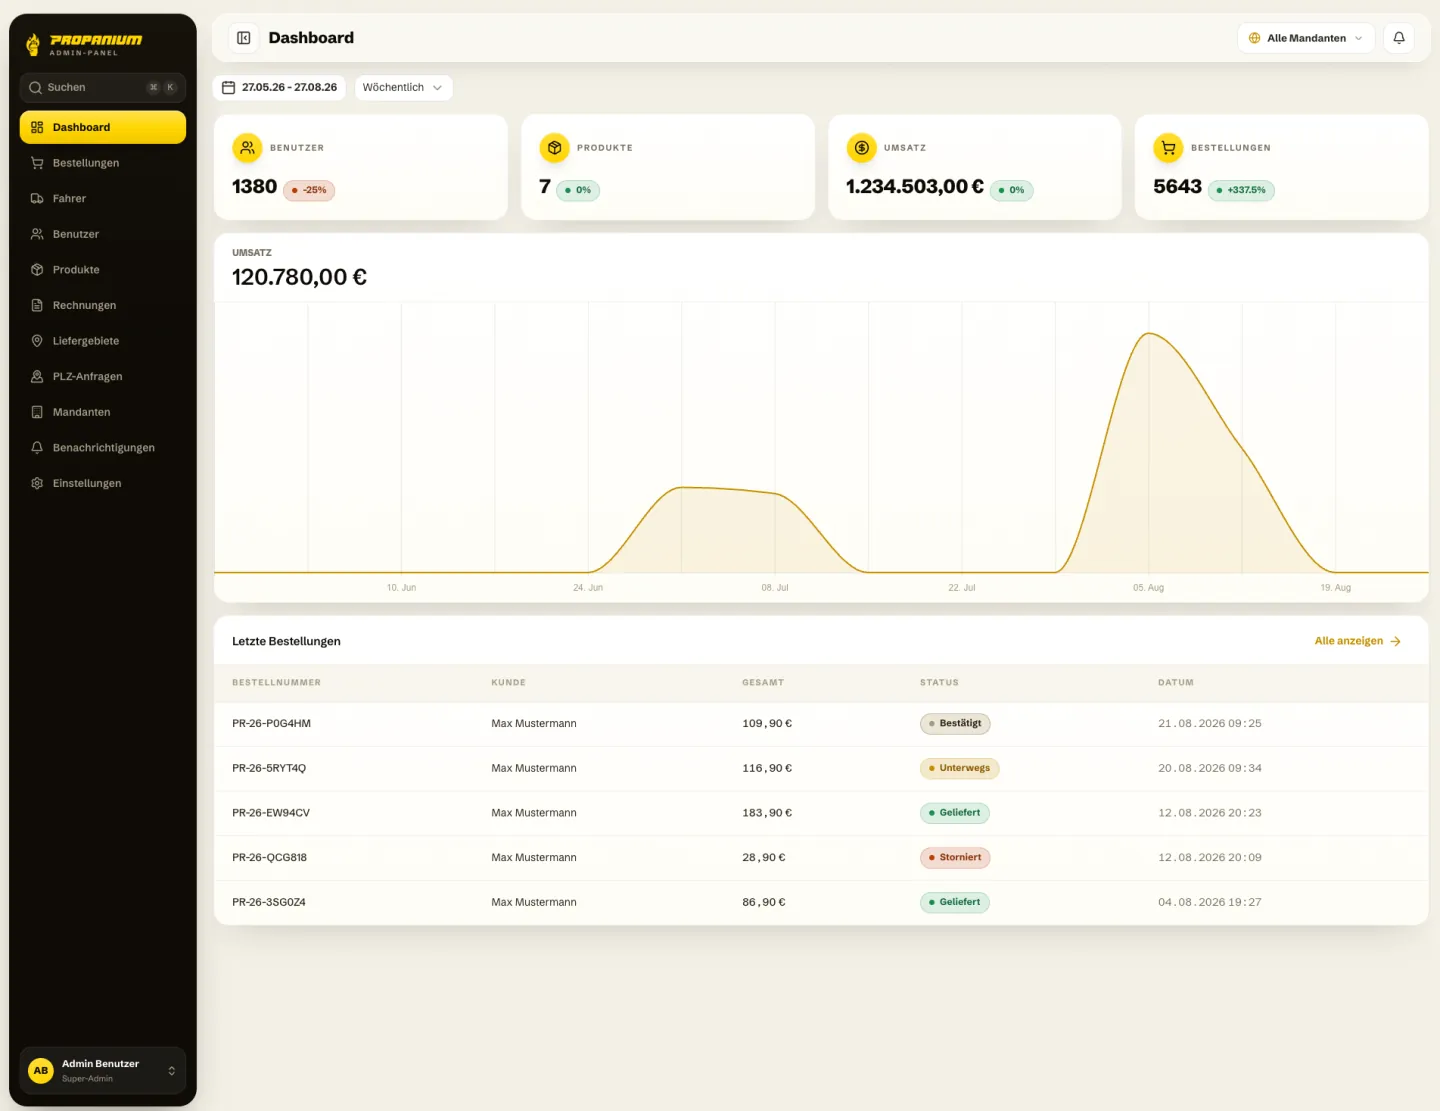The height and width of the screenshot is (1111, 1440).
Task: Click the Letzte Bestellungen heading
Action: [x=286, y=642]
